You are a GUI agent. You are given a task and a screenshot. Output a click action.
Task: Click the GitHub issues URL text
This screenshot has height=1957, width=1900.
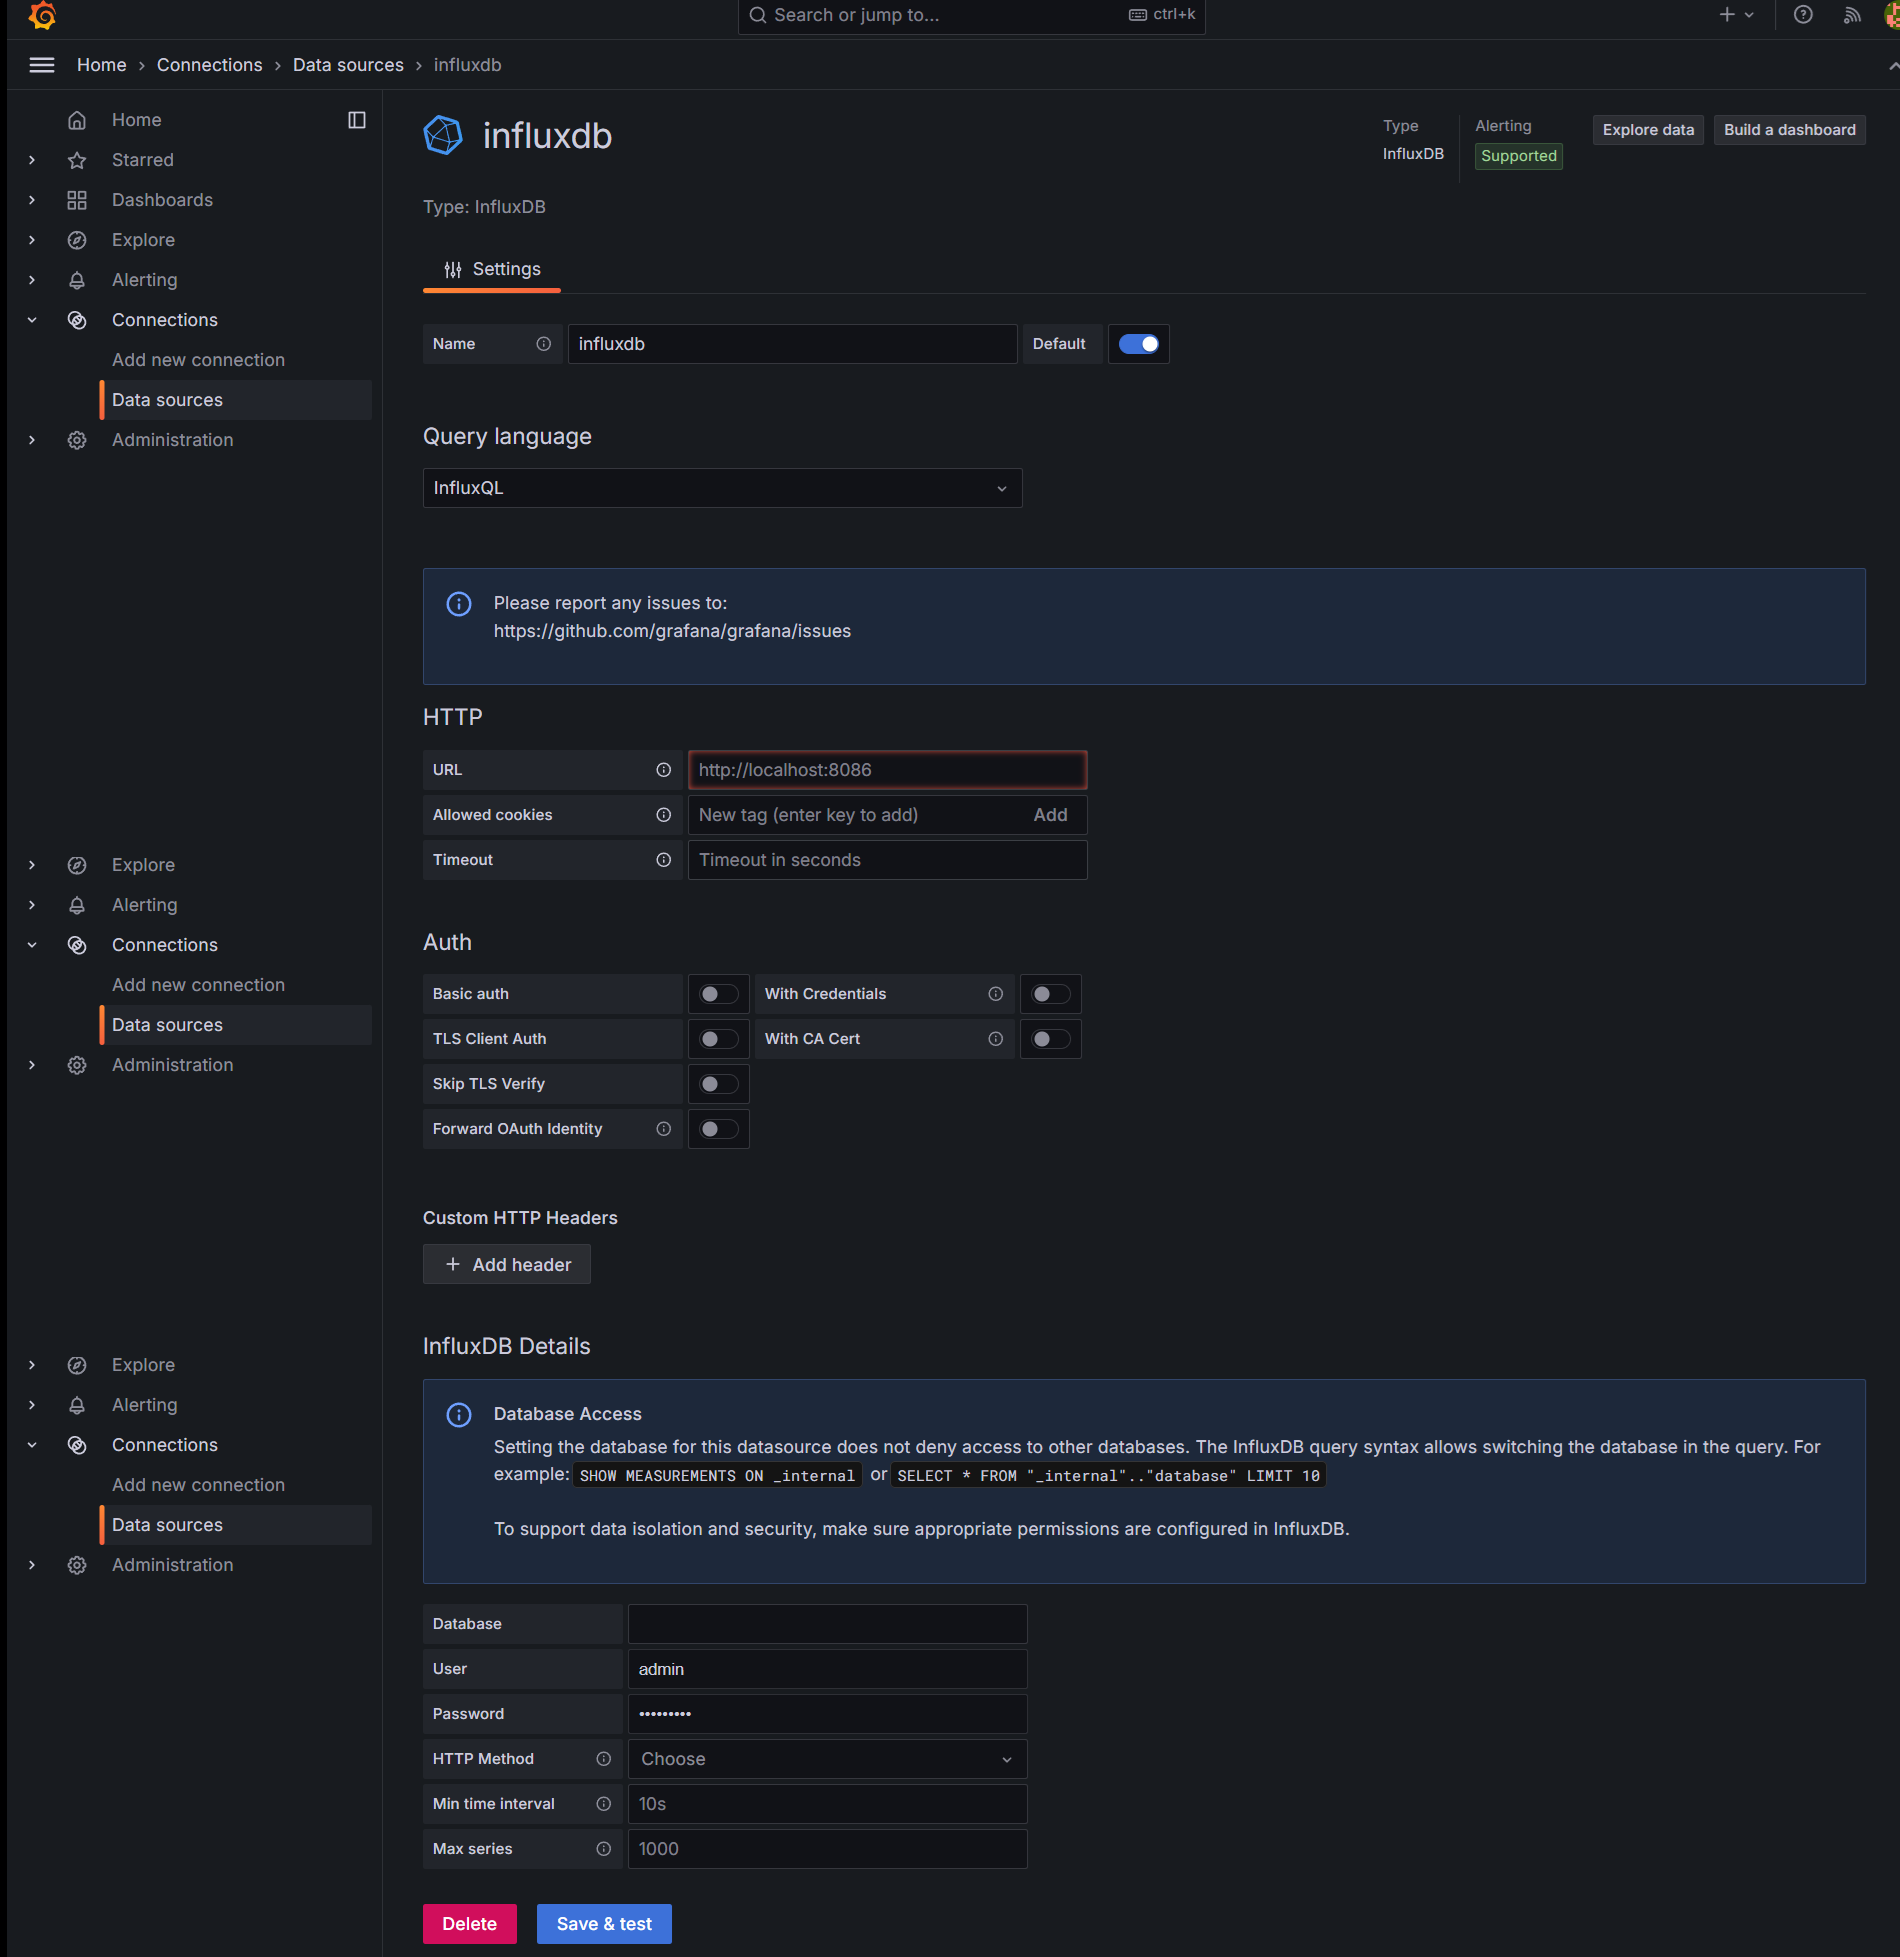[x=672, y=631]
